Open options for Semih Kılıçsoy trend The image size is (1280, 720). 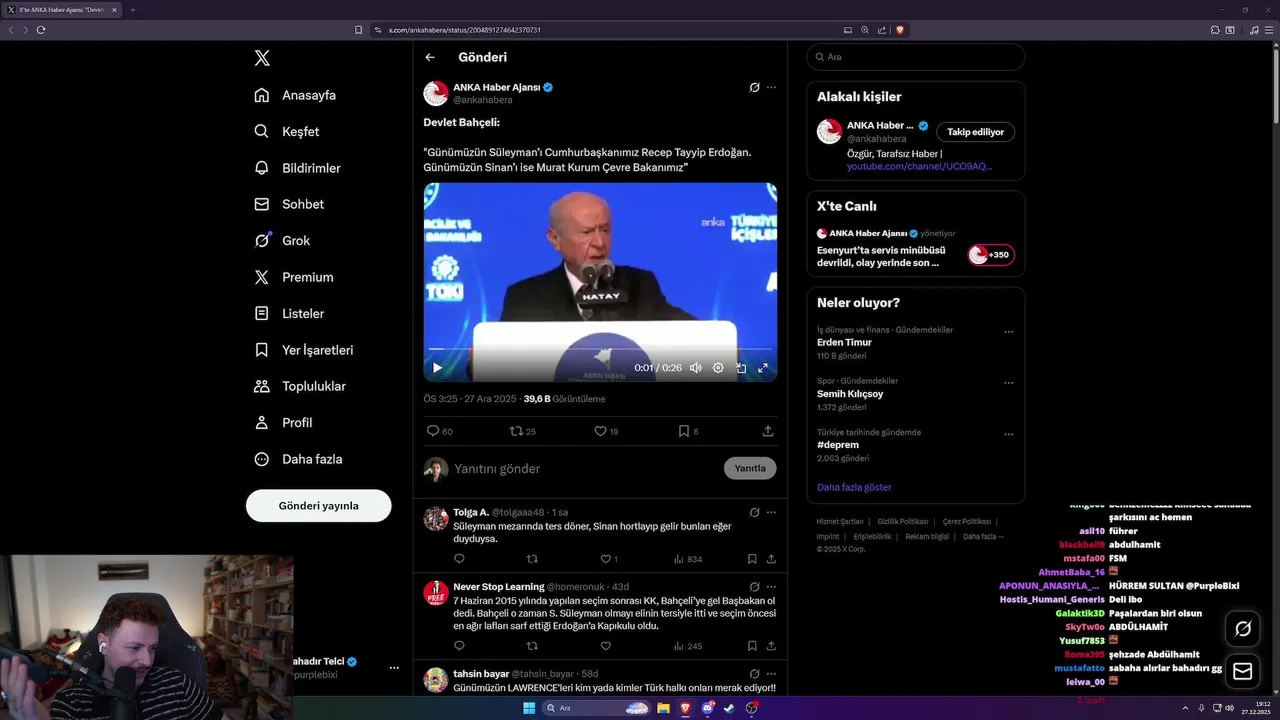click(x=1008, y=382)
